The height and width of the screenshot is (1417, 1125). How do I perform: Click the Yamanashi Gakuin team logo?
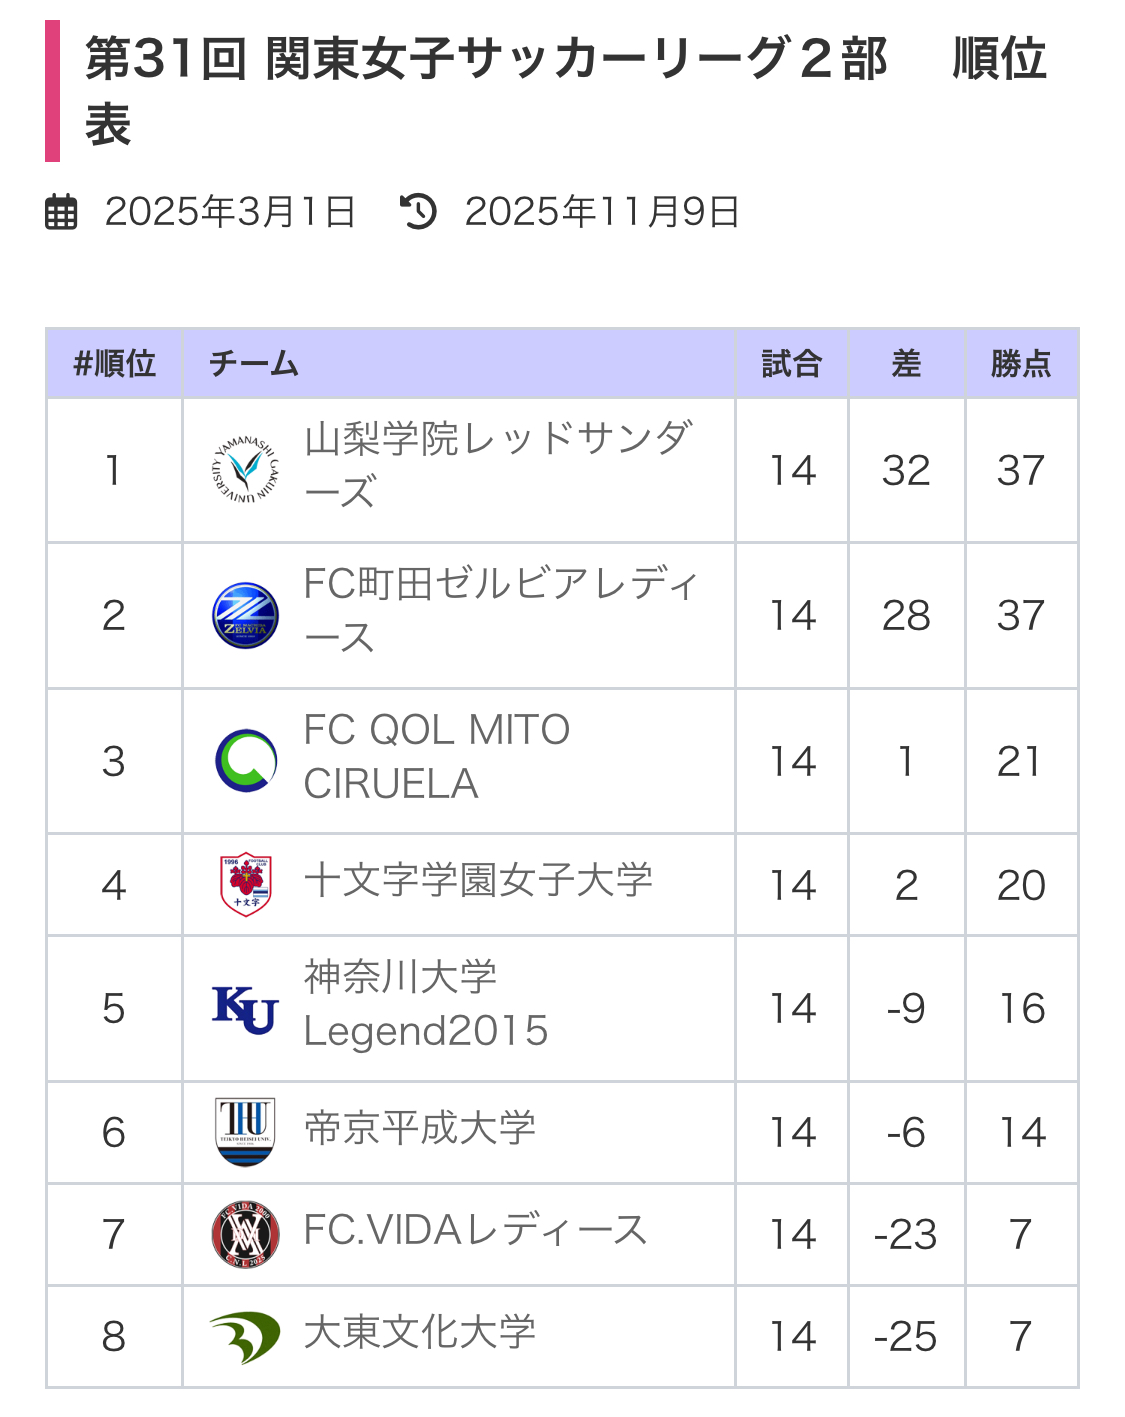245,469
